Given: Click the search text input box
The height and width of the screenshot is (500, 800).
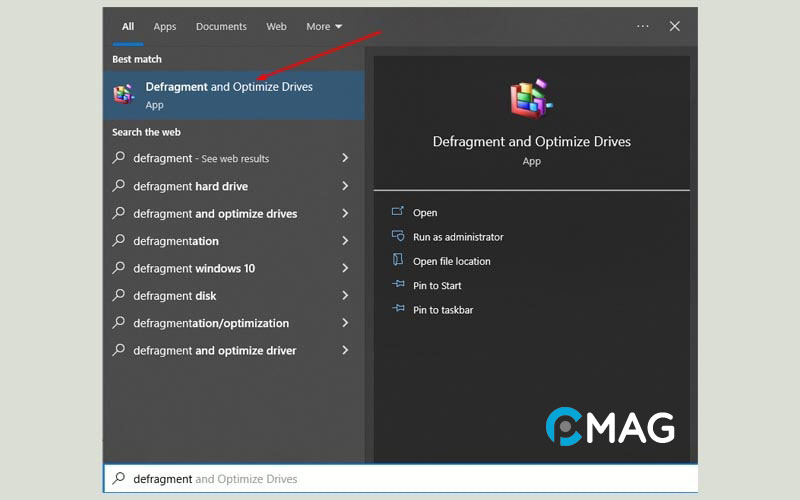Looking at the screenshot, I should (x=400, y=479).
